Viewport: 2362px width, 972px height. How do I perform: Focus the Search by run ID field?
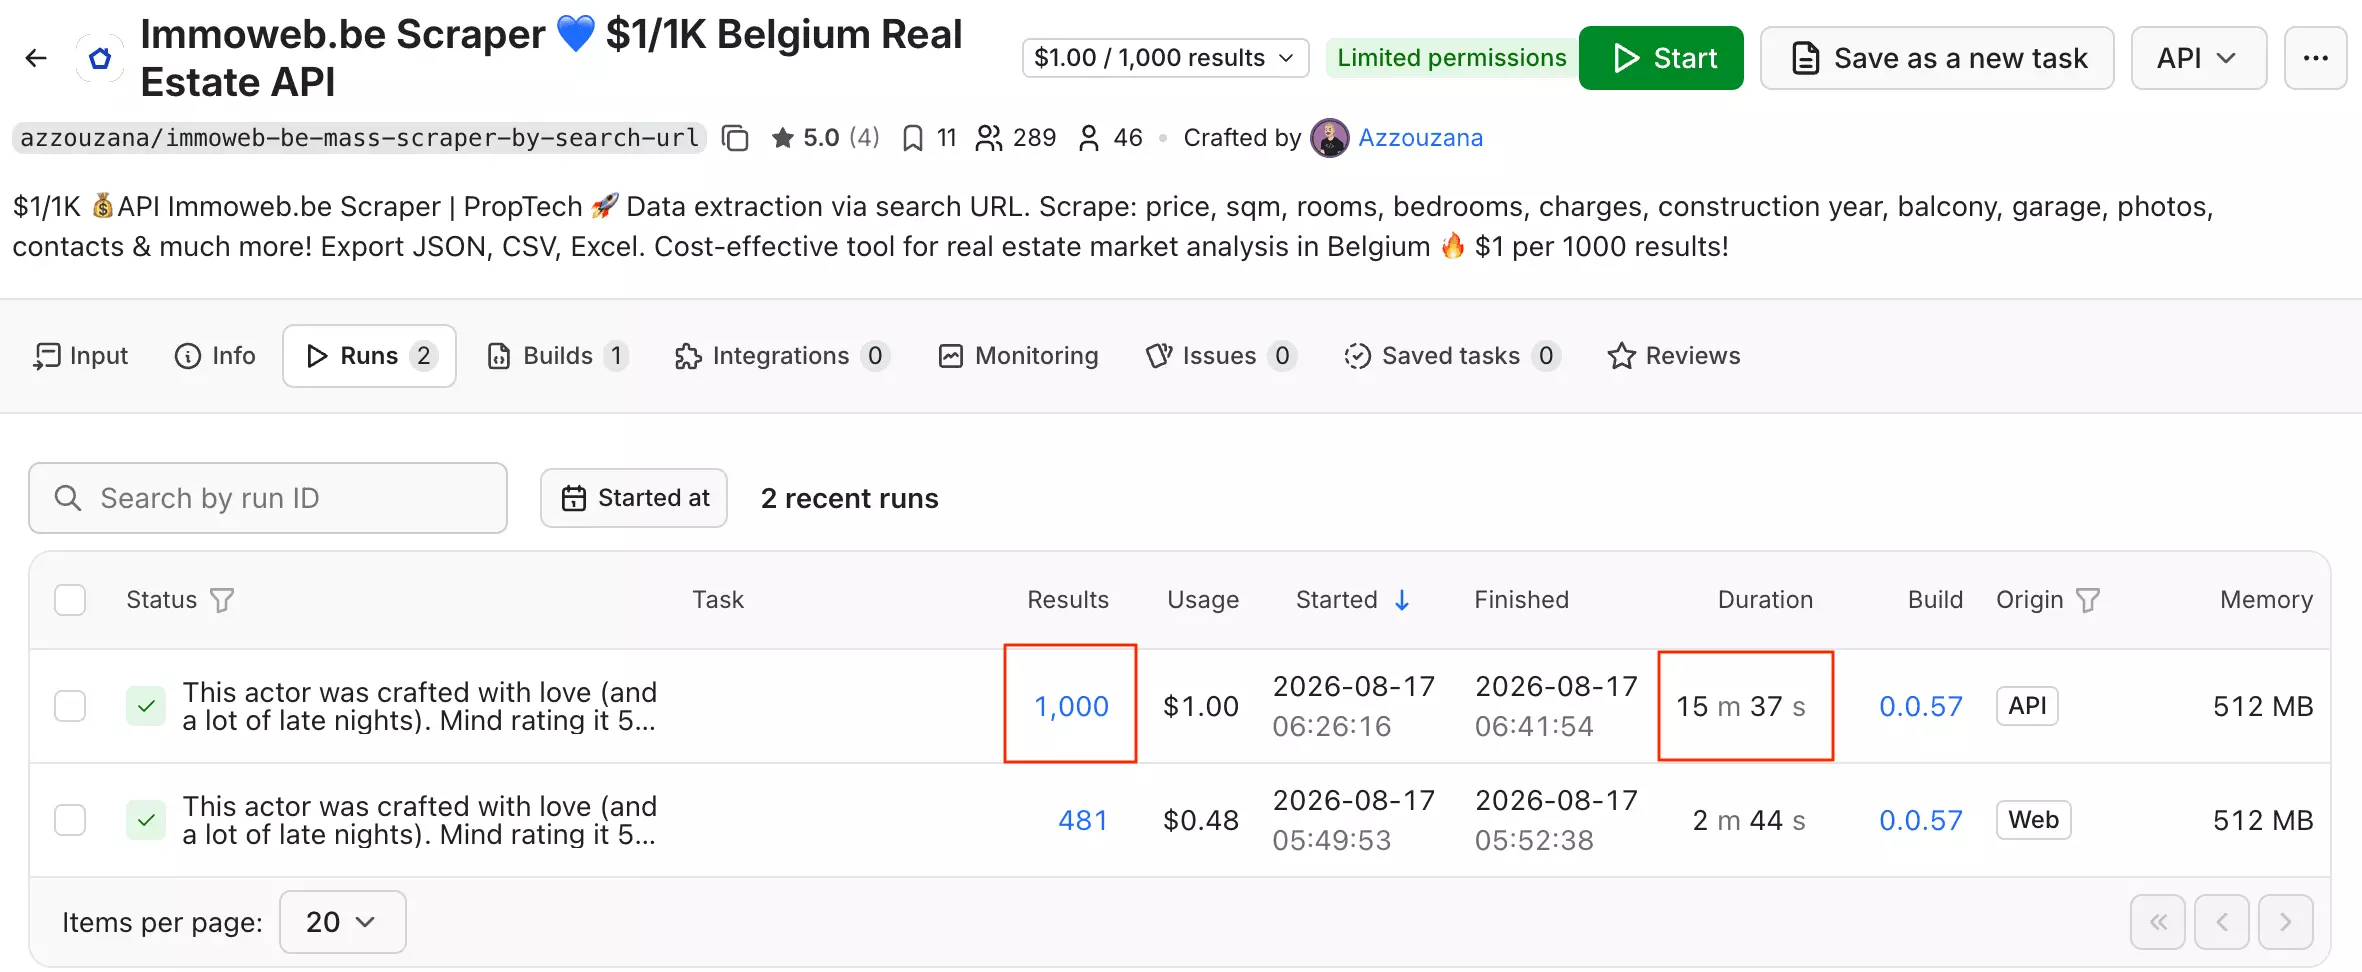[268, 498]
